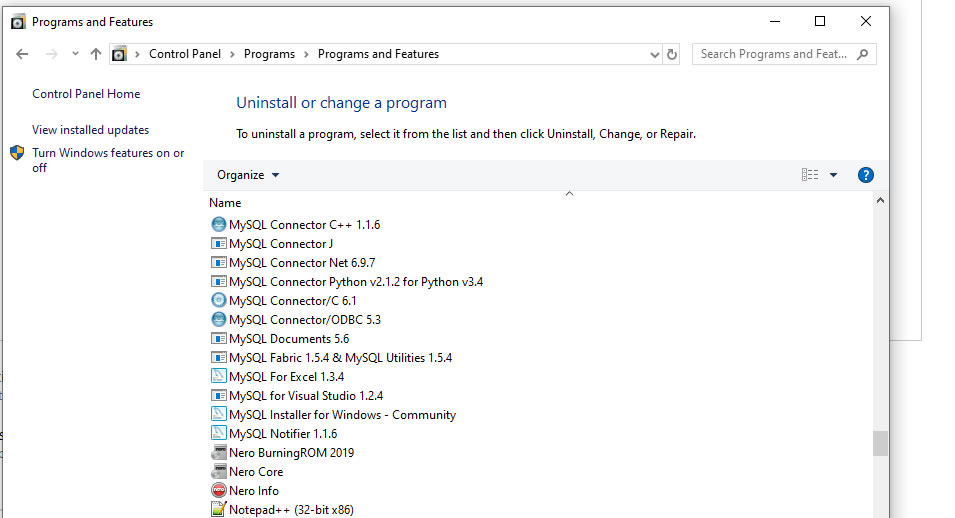Click the MySQL Connector/ODBC 5.3 icon
955x518 pixels.
(x=219, y=319)
